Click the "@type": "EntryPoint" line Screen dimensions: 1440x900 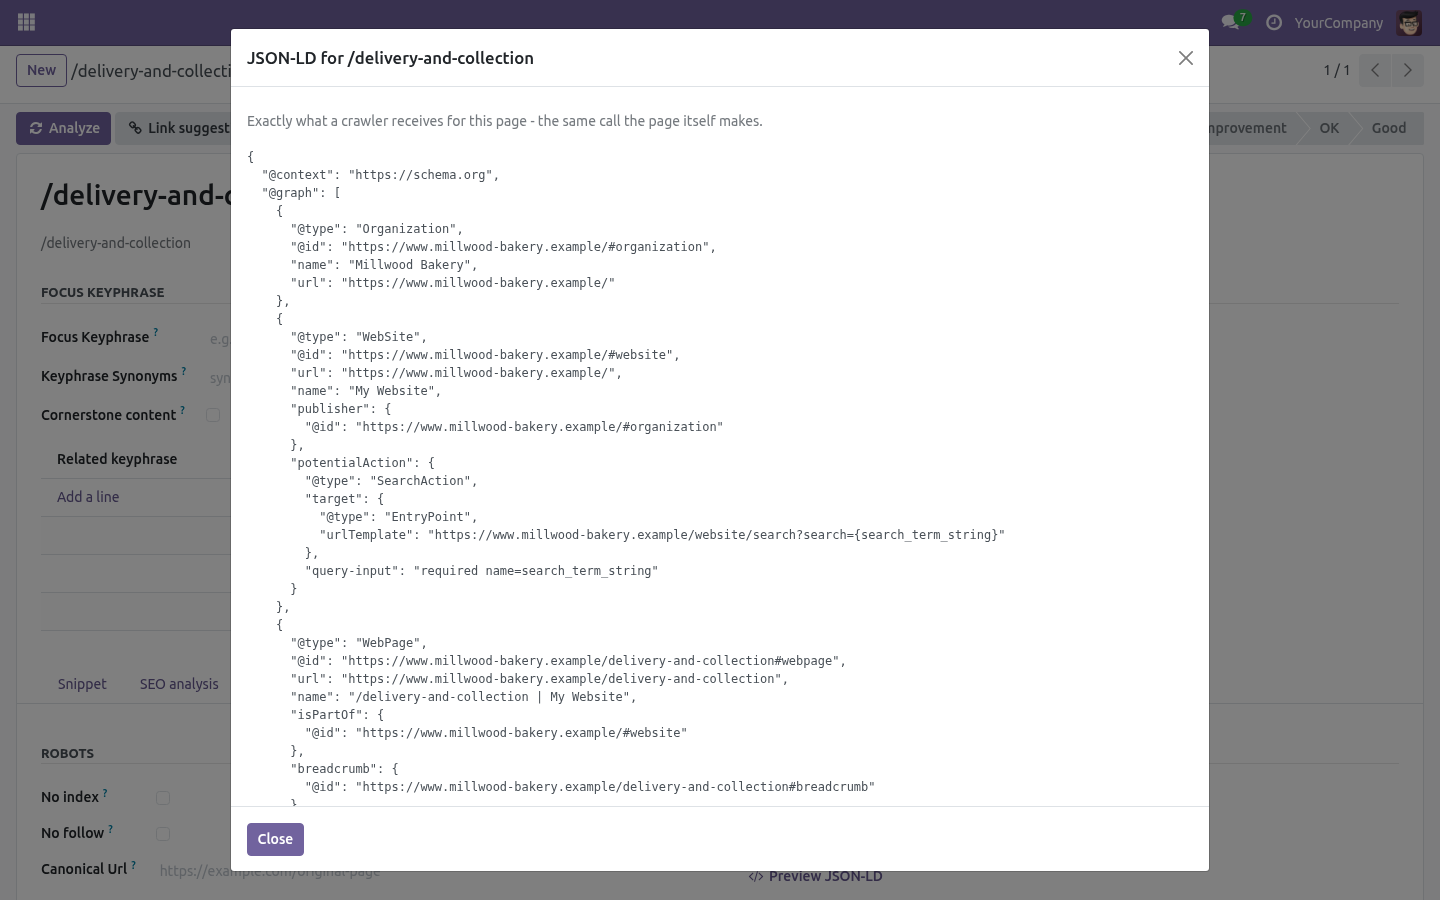(399, 517)
